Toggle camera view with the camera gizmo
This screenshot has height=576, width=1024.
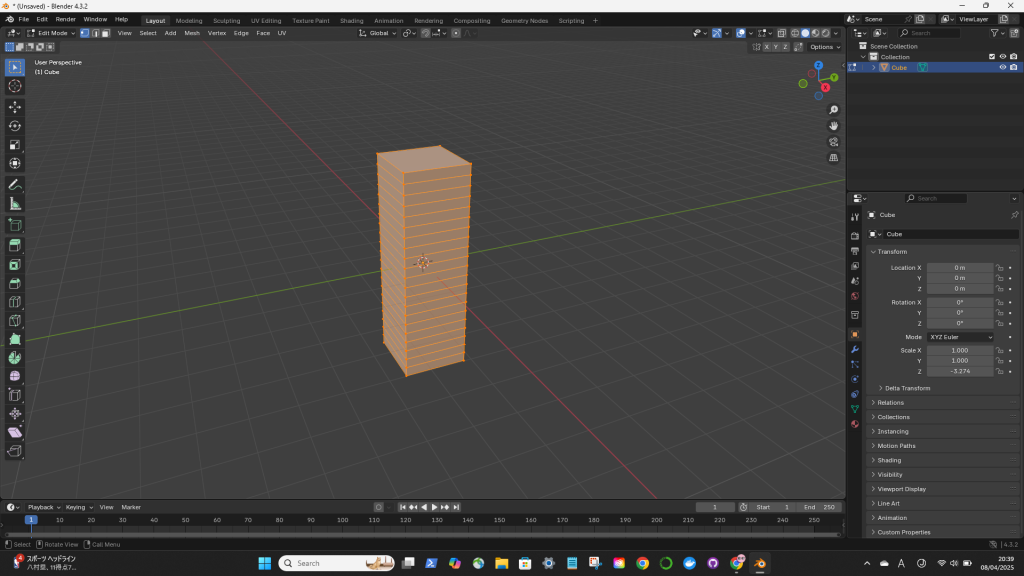834,142
